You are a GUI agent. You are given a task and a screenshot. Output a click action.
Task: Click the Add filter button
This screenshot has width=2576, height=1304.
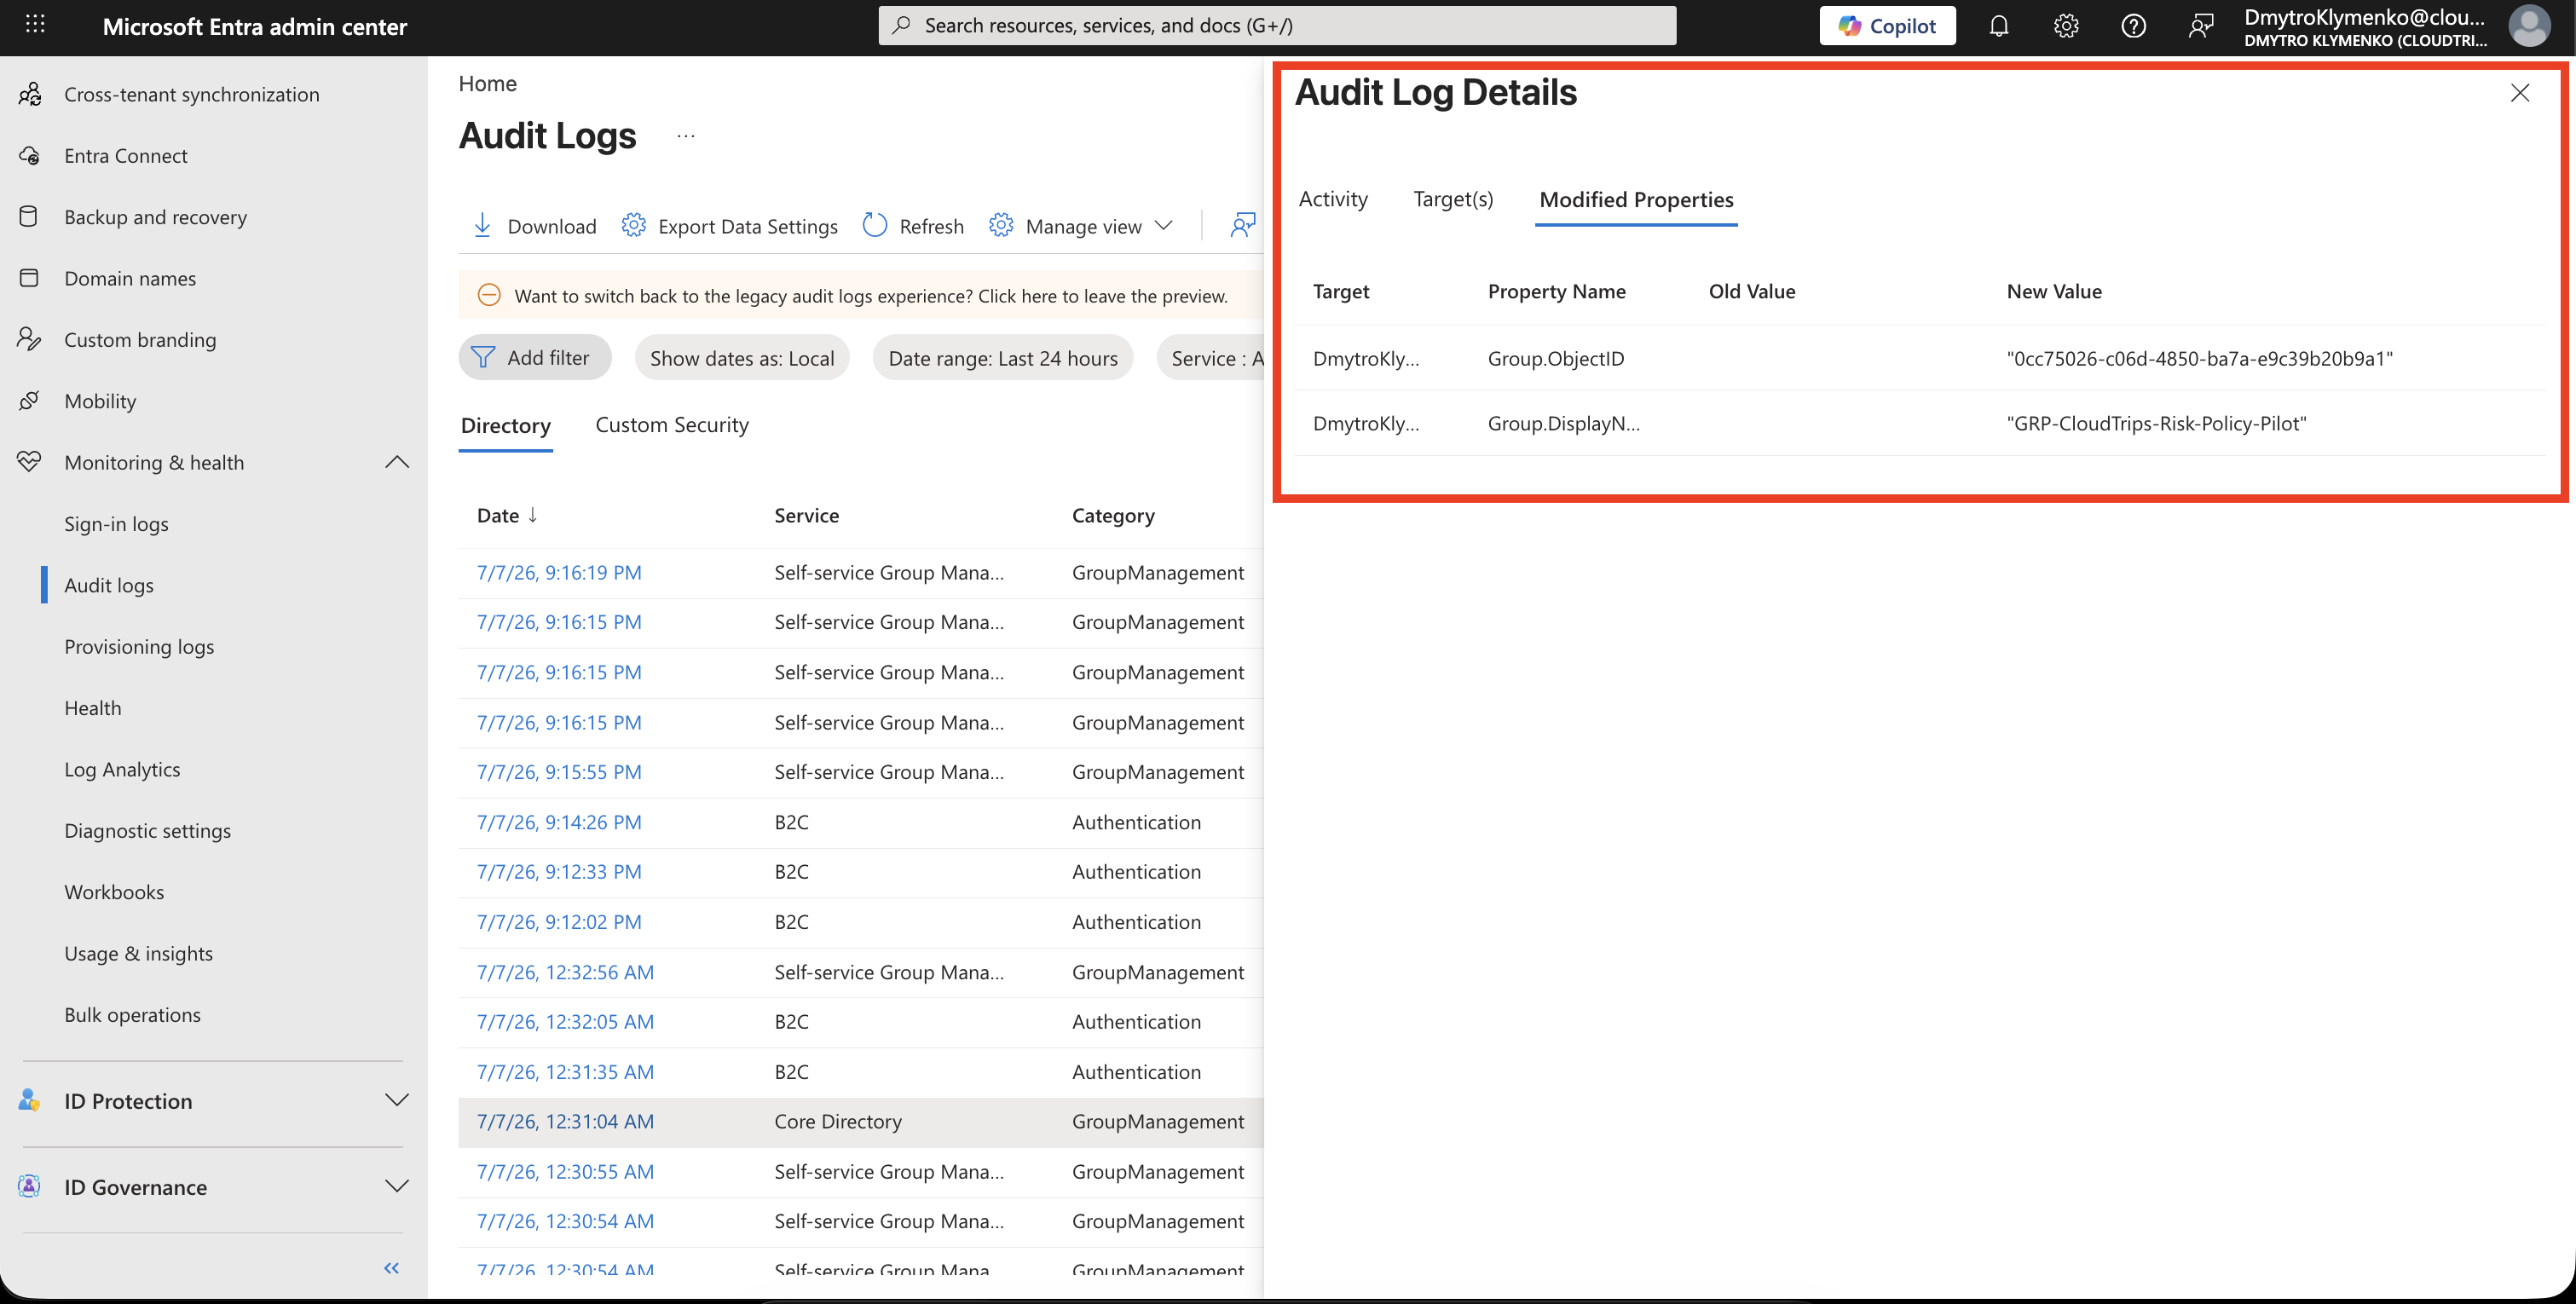pos(534,357)
